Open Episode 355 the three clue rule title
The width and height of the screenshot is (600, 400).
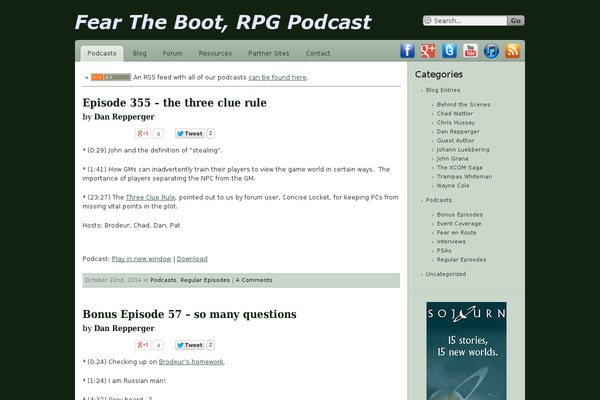point(174,103)
